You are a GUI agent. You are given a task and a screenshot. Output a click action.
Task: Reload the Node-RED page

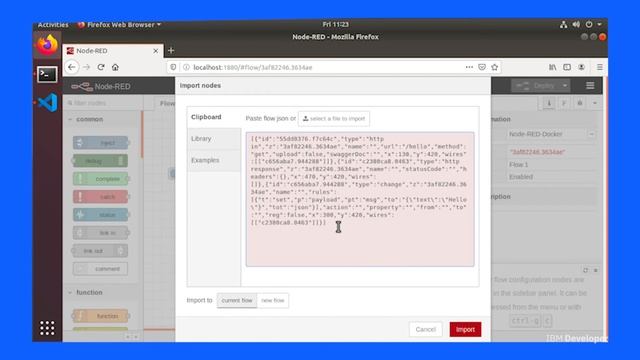[x=101, y=67]
